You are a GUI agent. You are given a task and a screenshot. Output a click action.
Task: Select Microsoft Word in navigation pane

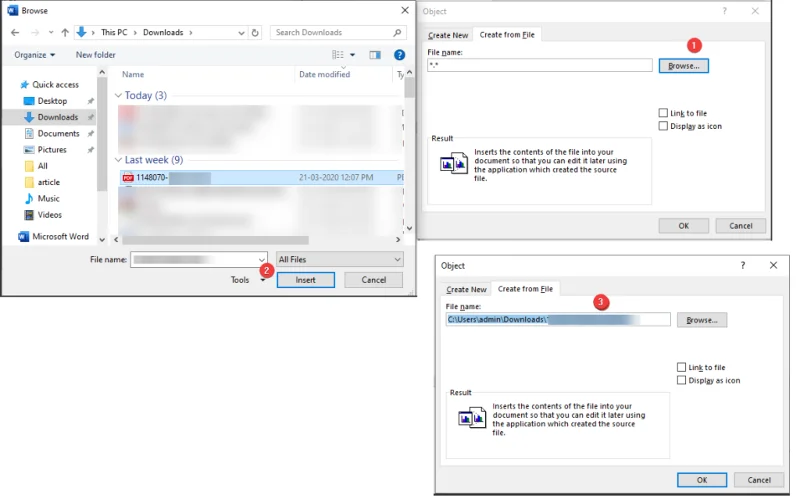(53, 237)
